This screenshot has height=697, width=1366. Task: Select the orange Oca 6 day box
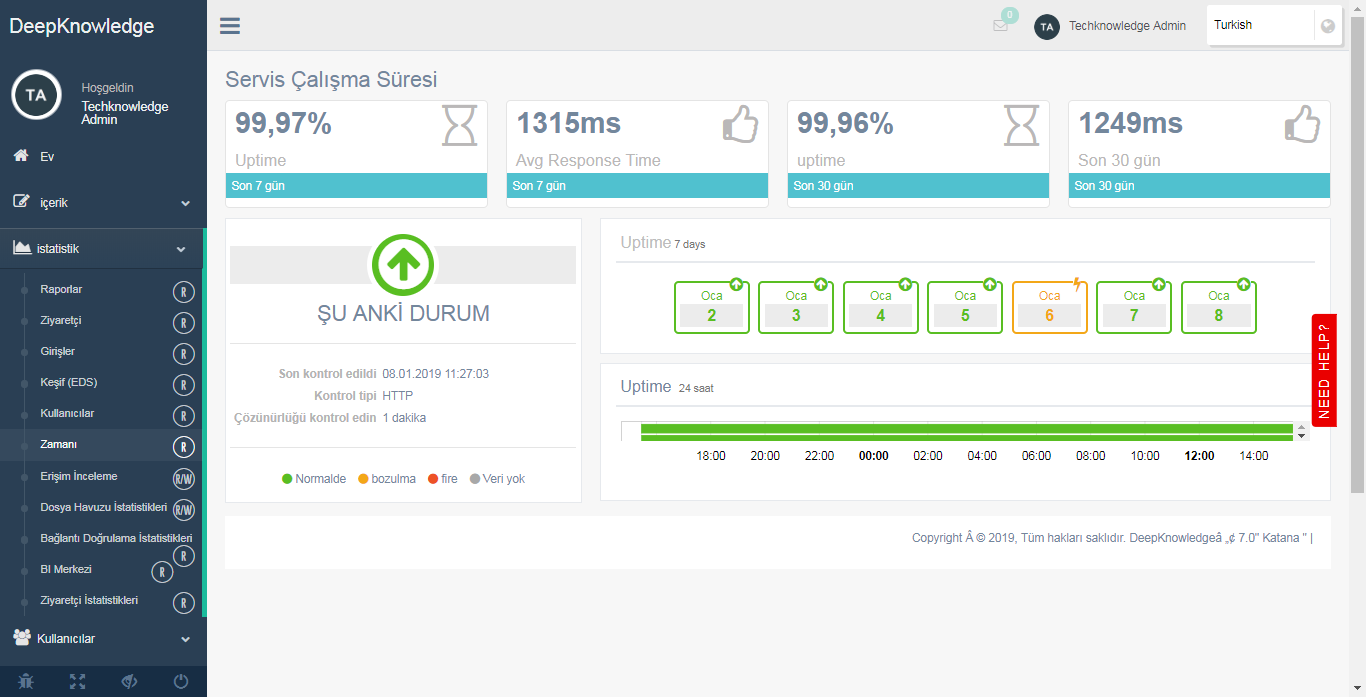point(1049,307)
